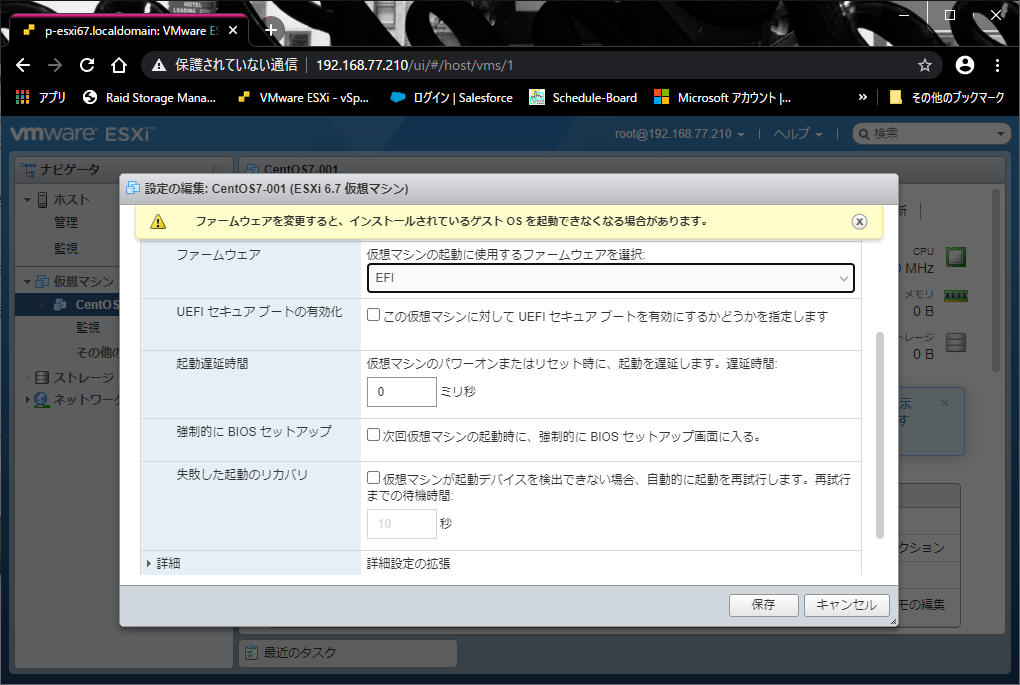Click the retry wait seconds field
Viewport: 1020px width, 685px height.
pos(401,524)
